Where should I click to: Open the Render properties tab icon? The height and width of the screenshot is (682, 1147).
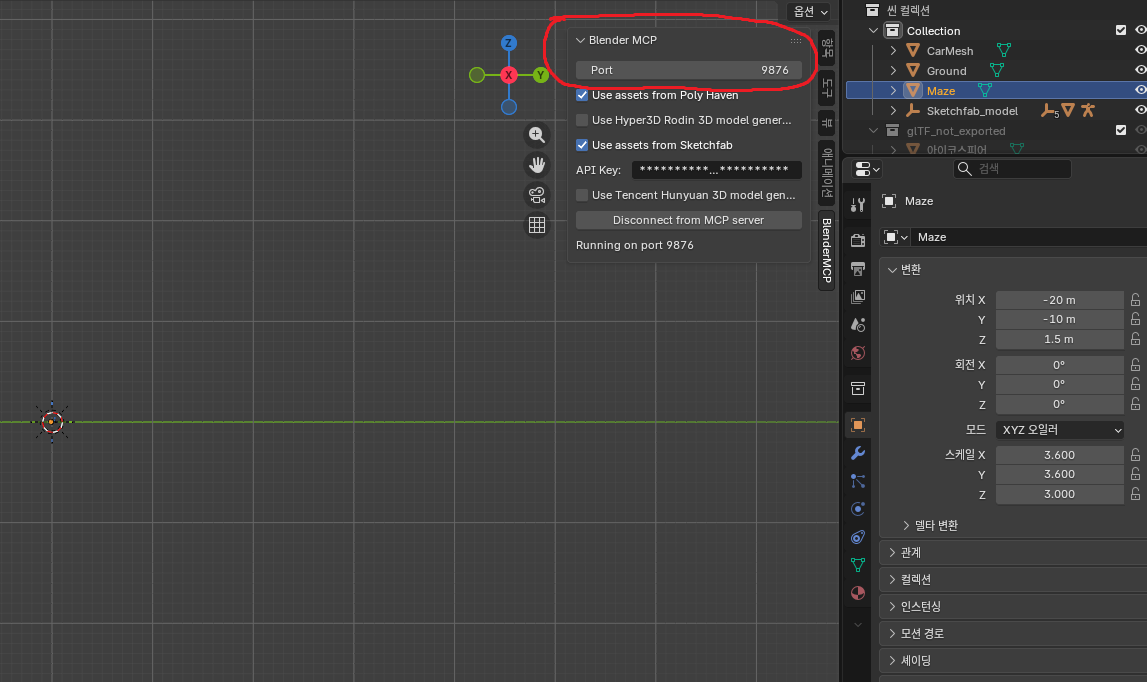click(857, 240)
